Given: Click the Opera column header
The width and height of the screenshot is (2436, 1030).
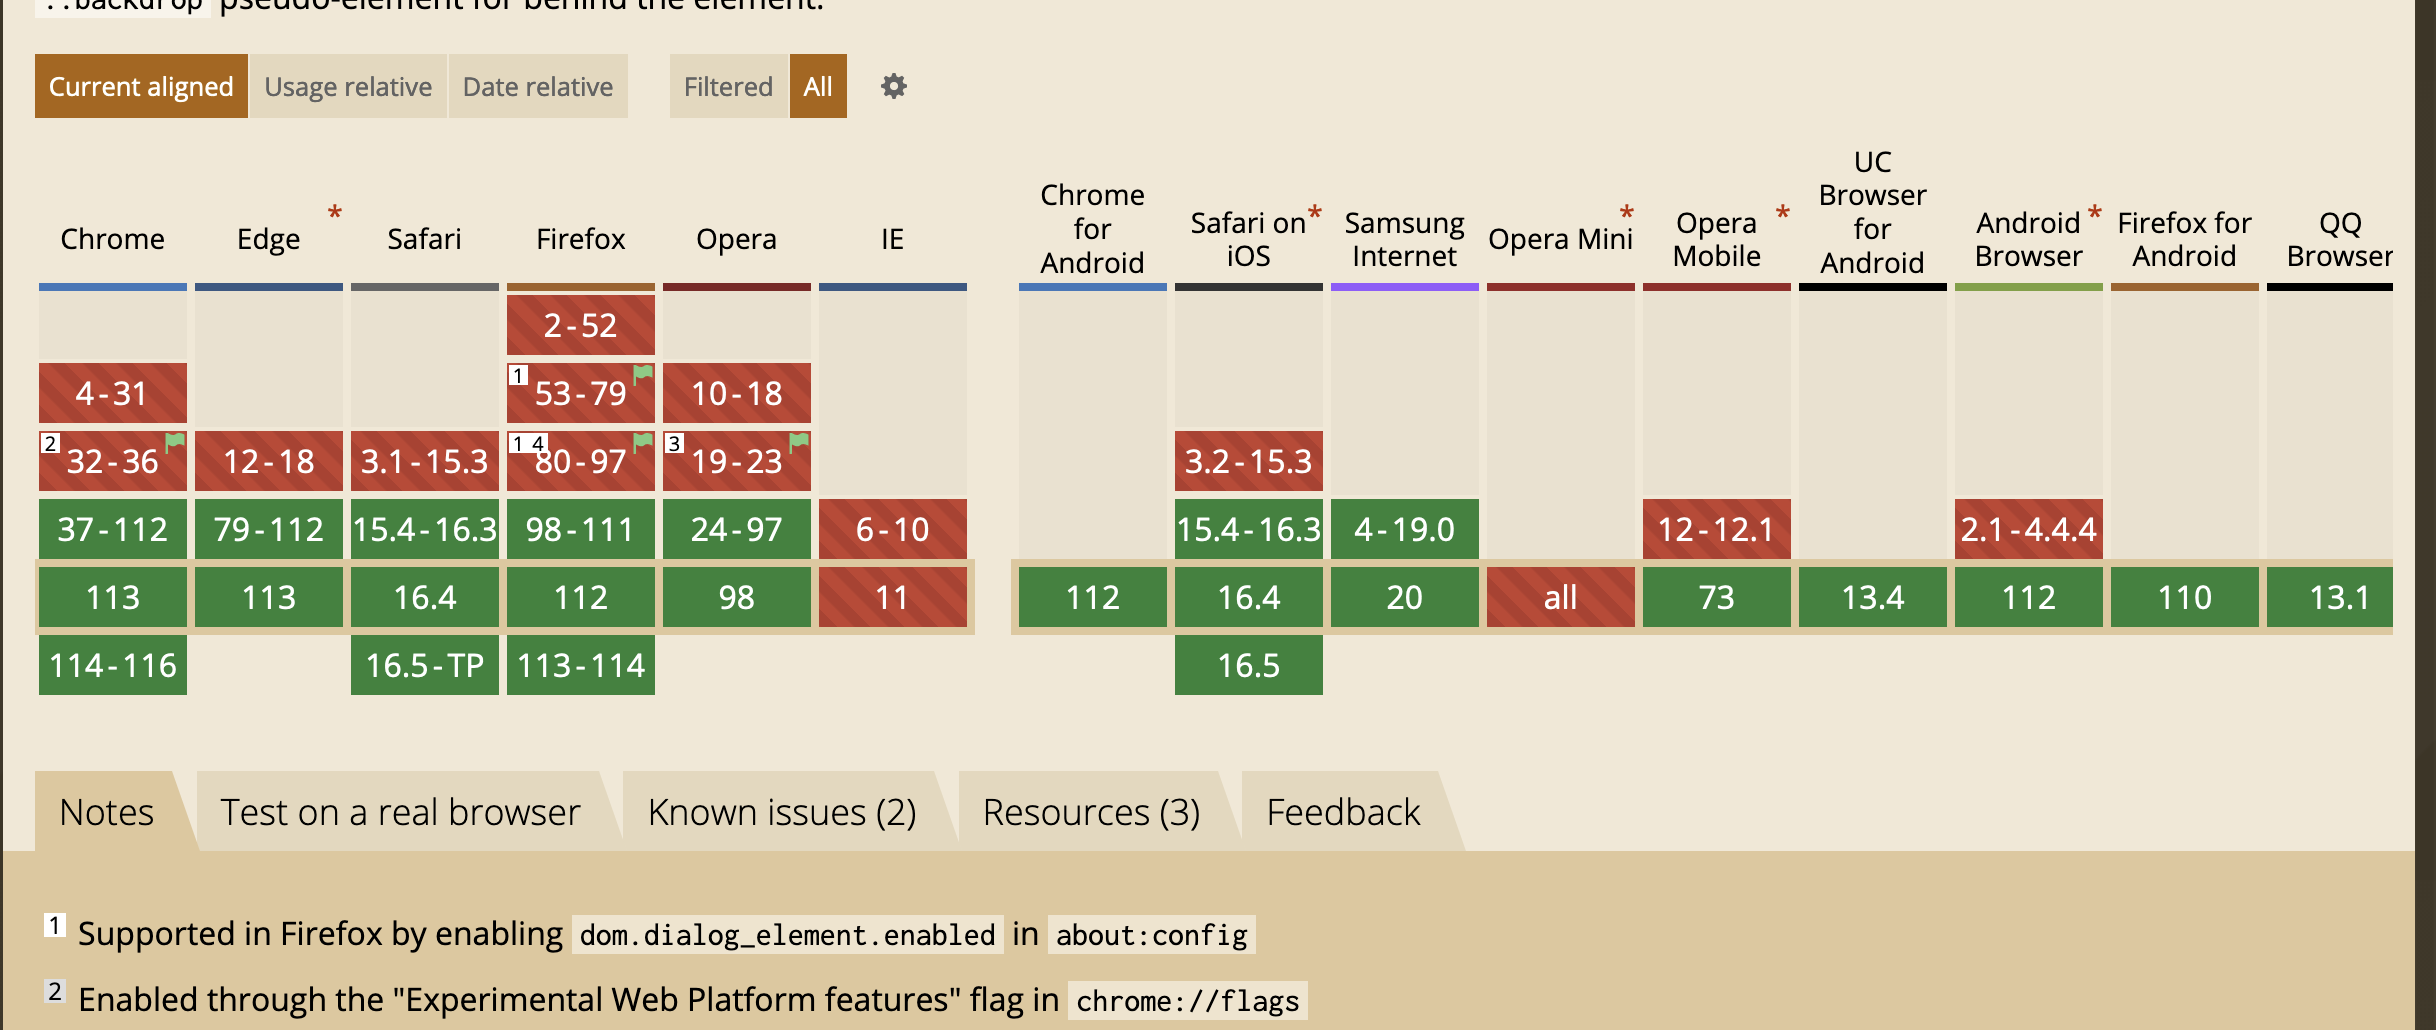Looking at the screenshot, I should 736,239.
